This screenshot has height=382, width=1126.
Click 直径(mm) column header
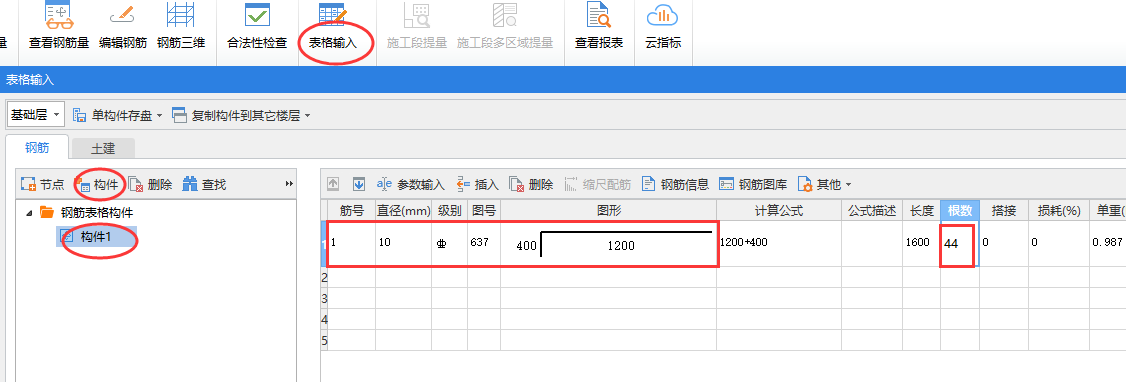(x=404, y=211)
